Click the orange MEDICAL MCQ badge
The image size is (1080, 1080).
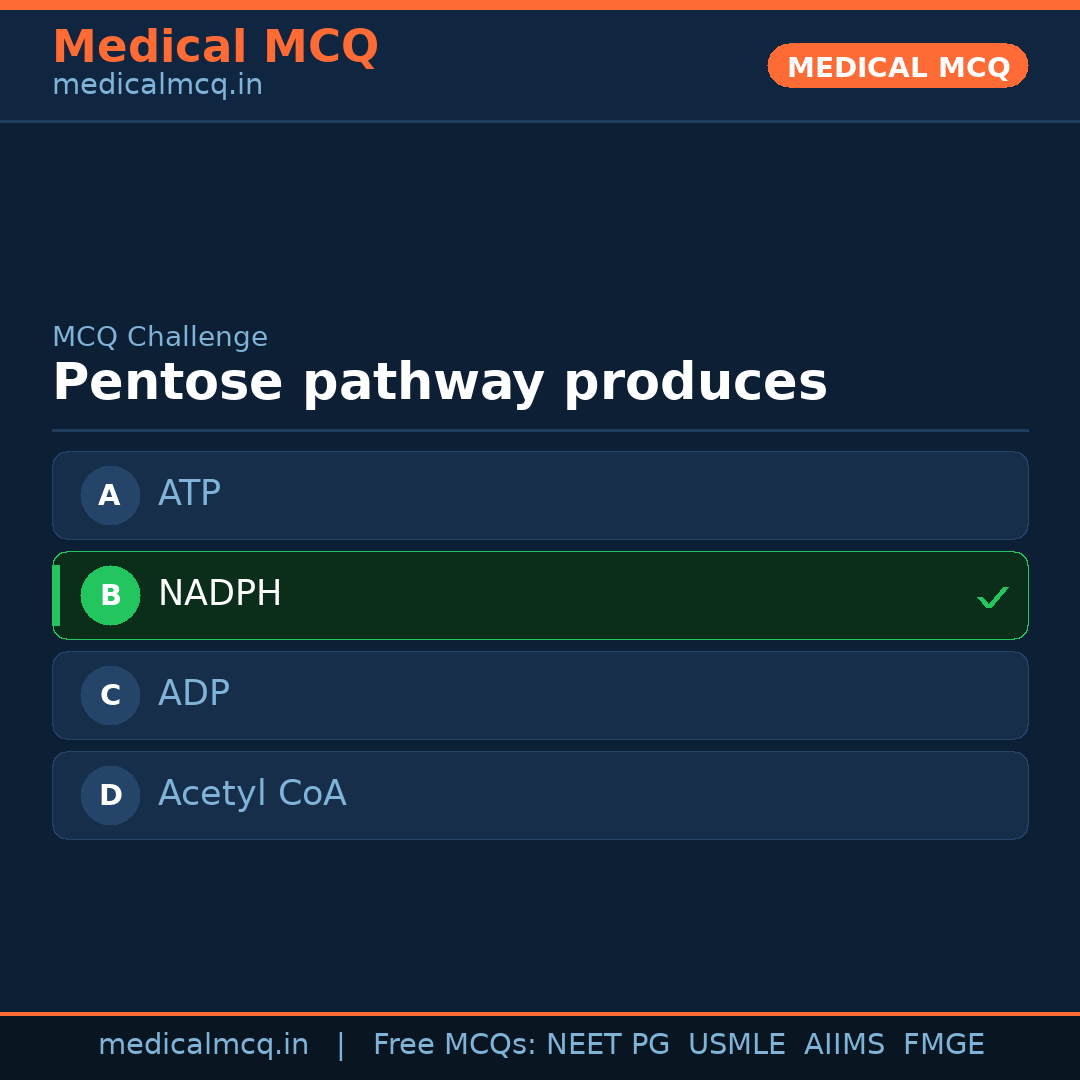[x=897, y=66]
